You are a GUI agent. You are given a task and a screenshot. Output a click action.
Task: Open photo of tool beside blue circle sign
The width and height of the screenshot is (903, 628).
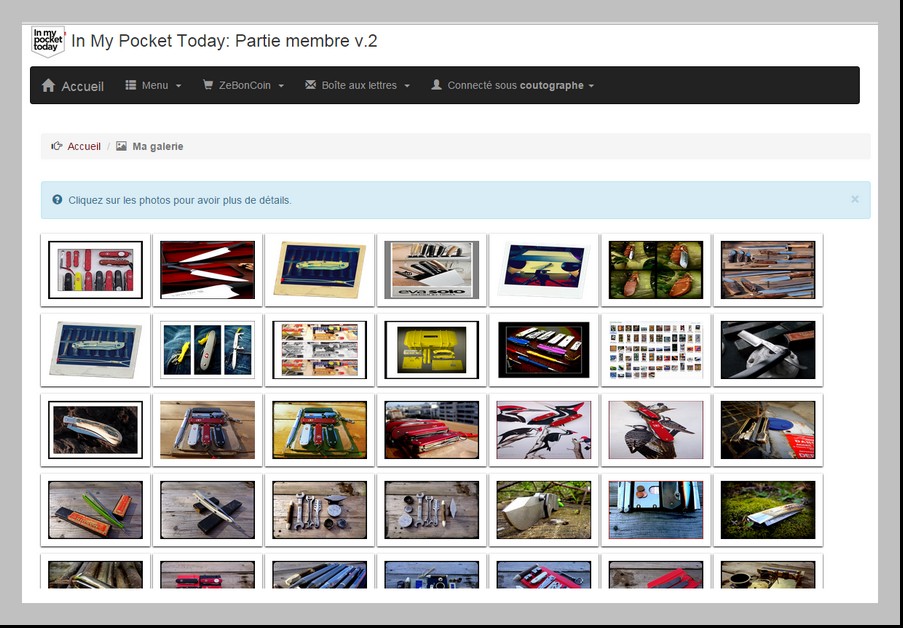pyautogui.click(x=768, y=430)
